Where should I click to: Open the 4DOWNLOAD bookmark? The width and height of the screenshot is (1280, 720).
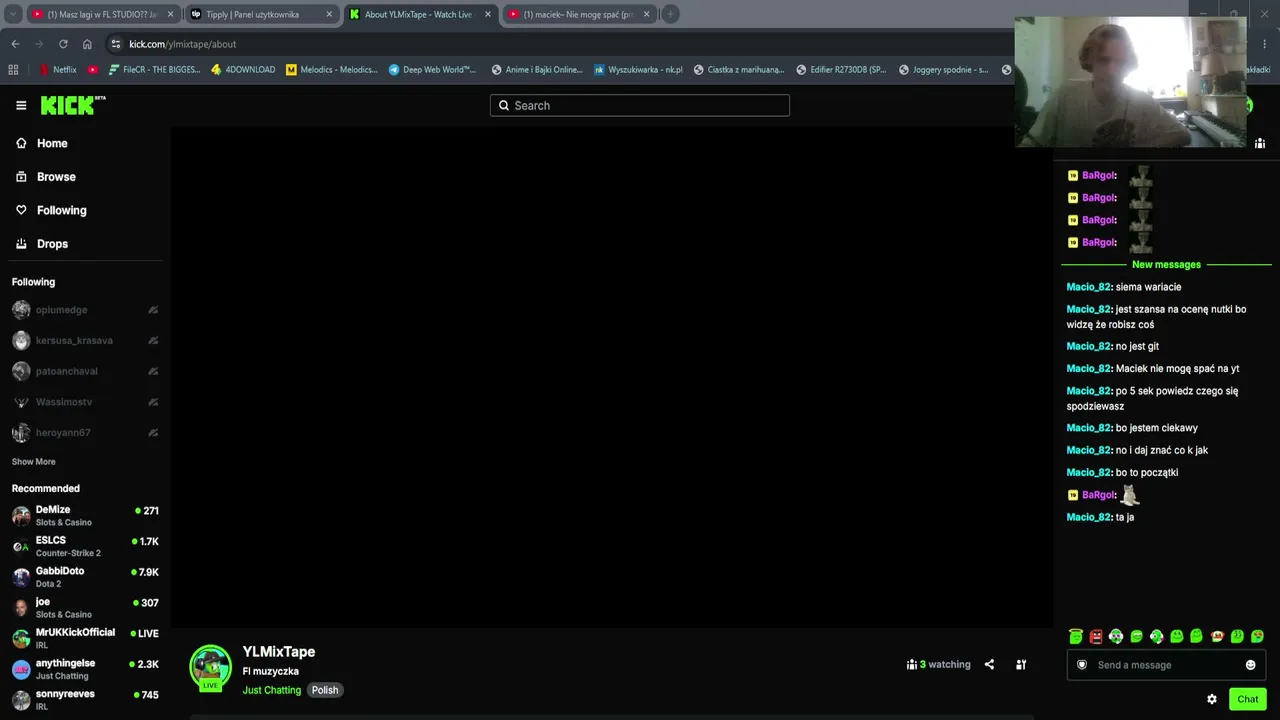[243, 70]
